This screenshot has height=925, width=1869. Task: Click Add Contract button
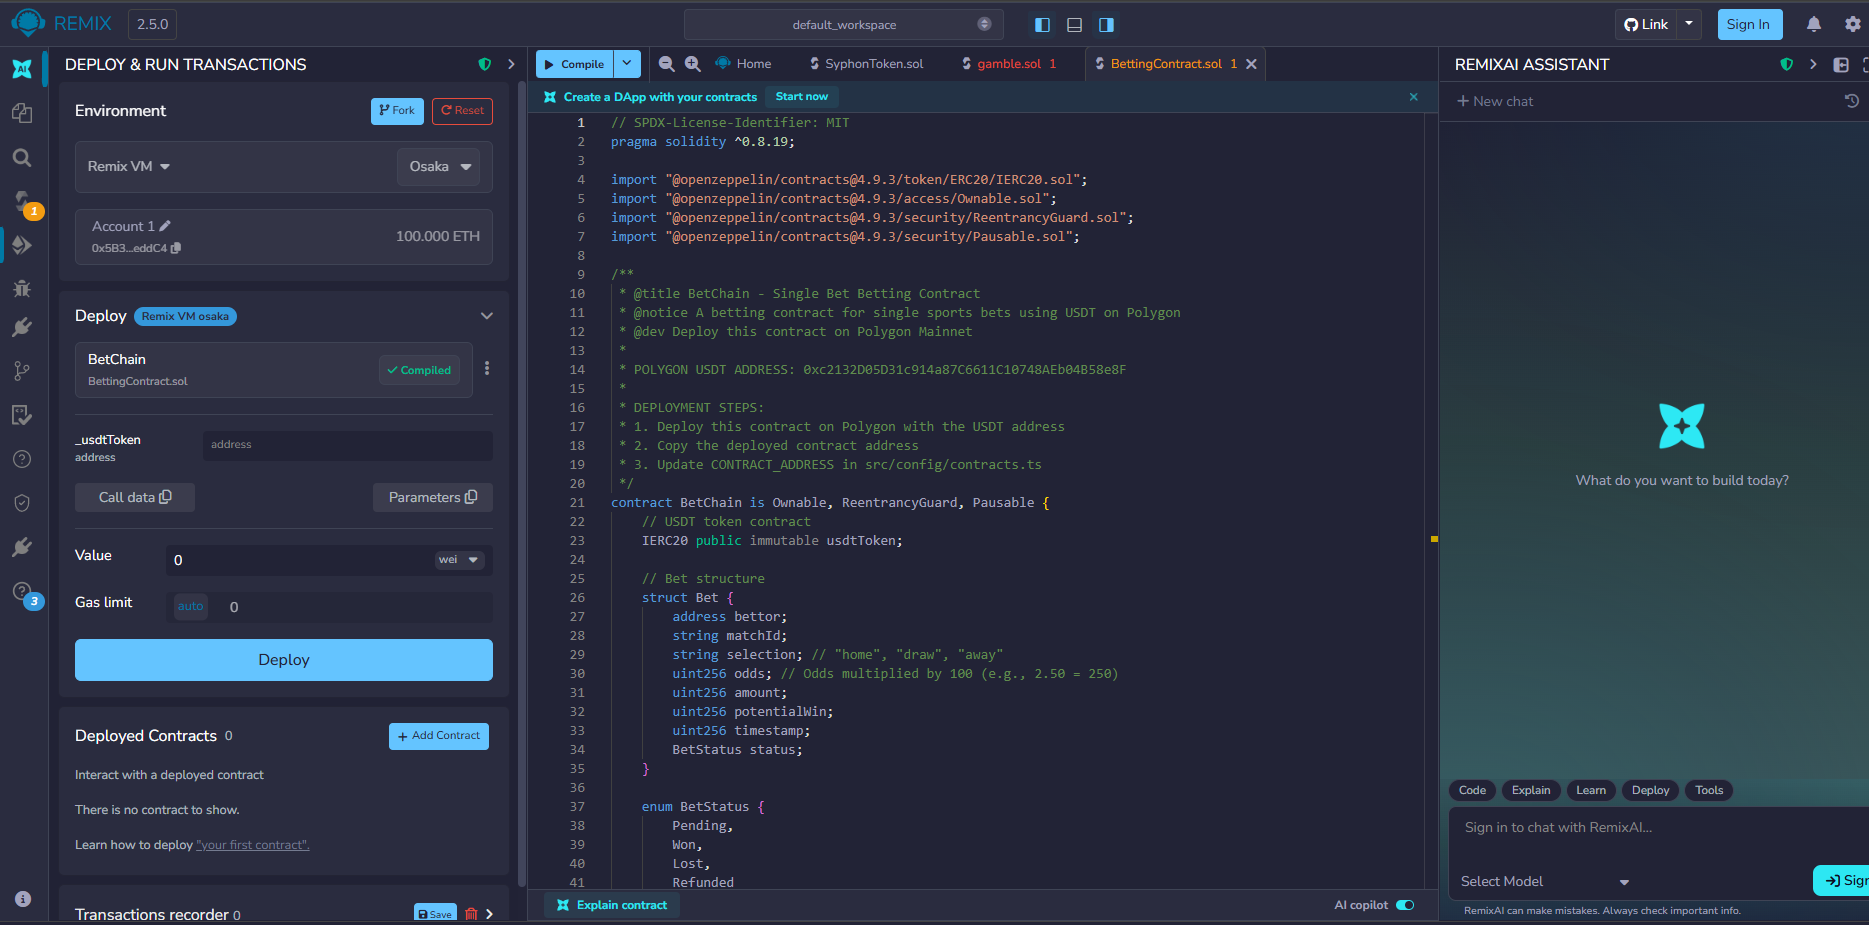[439, 736]
